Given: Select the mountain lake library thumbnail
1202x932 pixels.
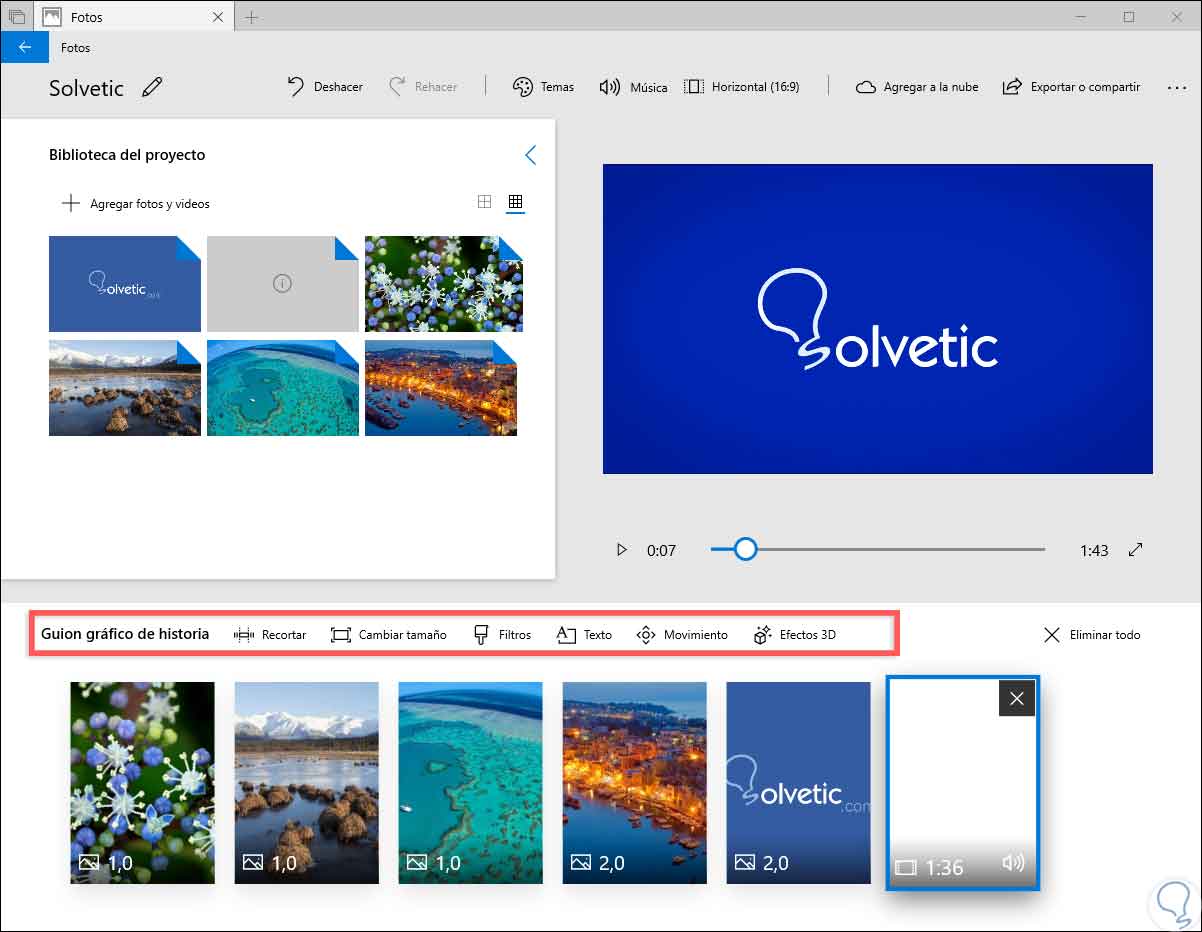Looking at the screenshot, I should (x=125, y=388).
